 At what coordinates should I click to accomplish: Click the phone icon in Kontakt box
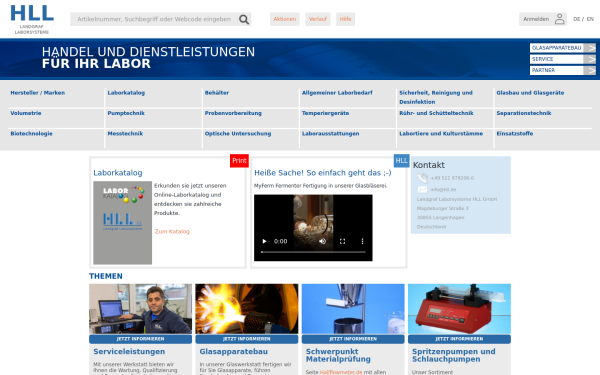tap(422, 178)
